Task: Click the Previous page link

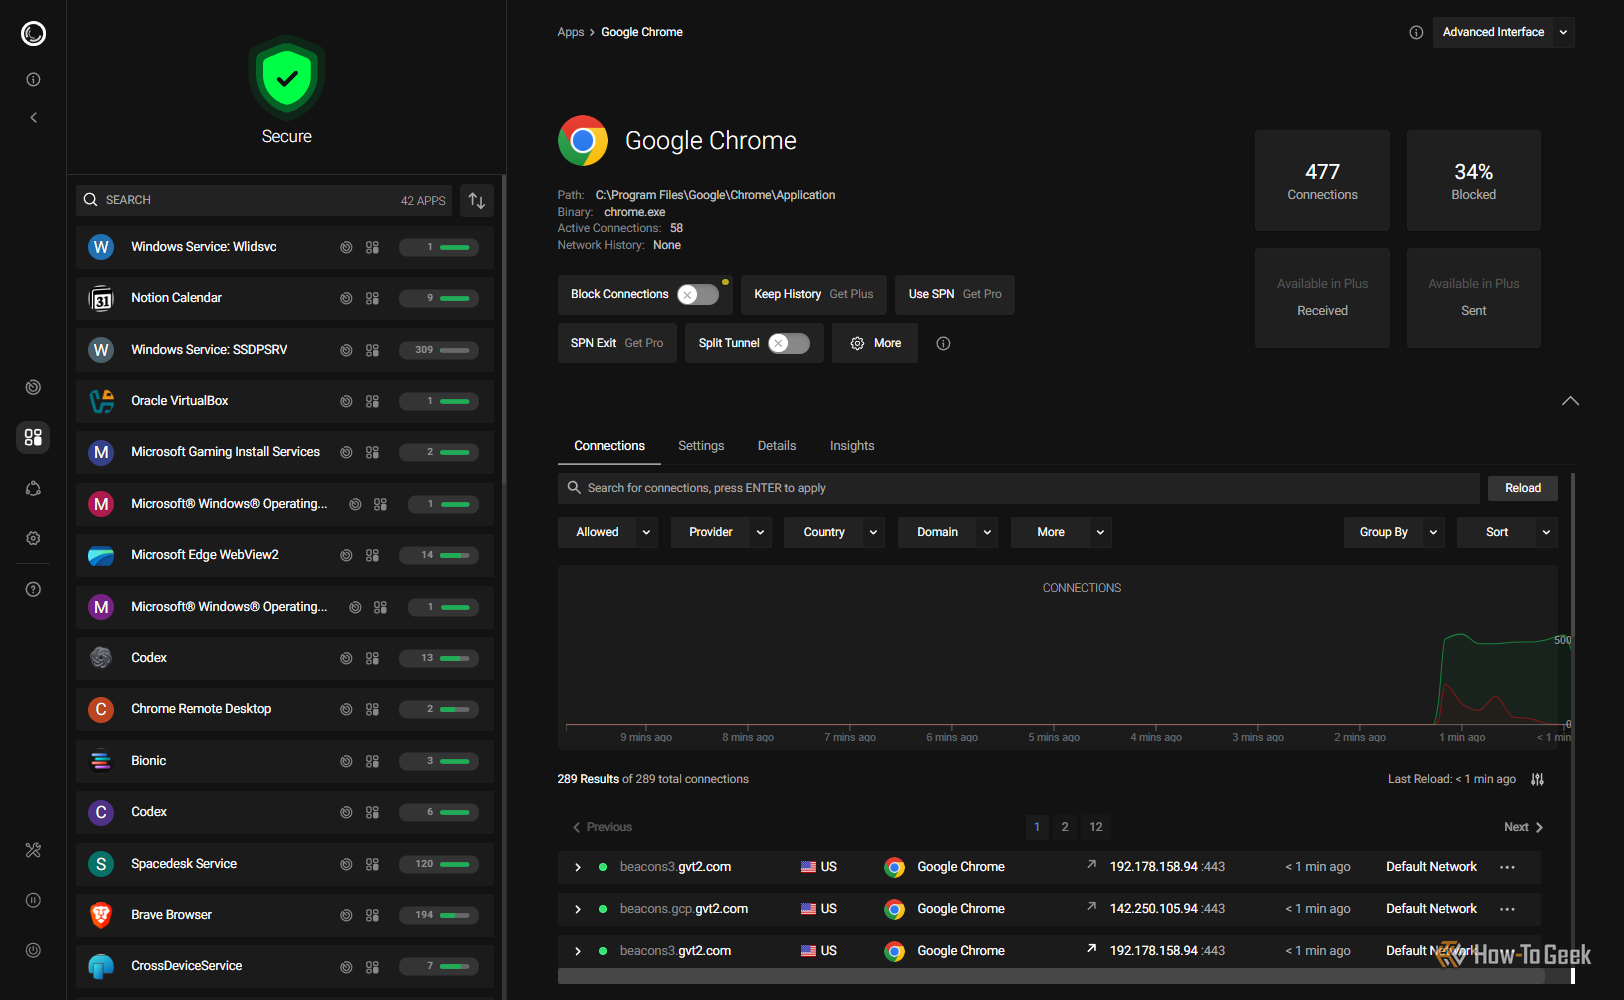Action: (602, 827)
